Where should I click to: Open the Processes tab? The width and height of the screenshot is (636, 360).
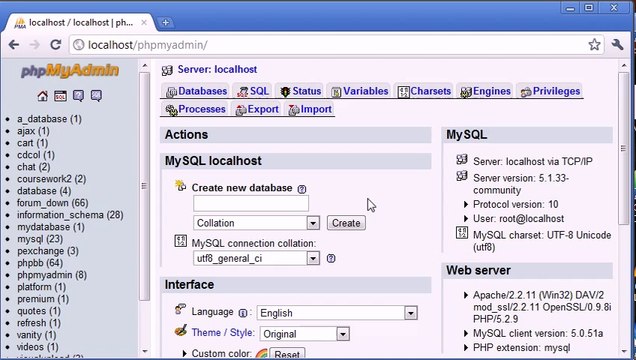click(196, 109)
